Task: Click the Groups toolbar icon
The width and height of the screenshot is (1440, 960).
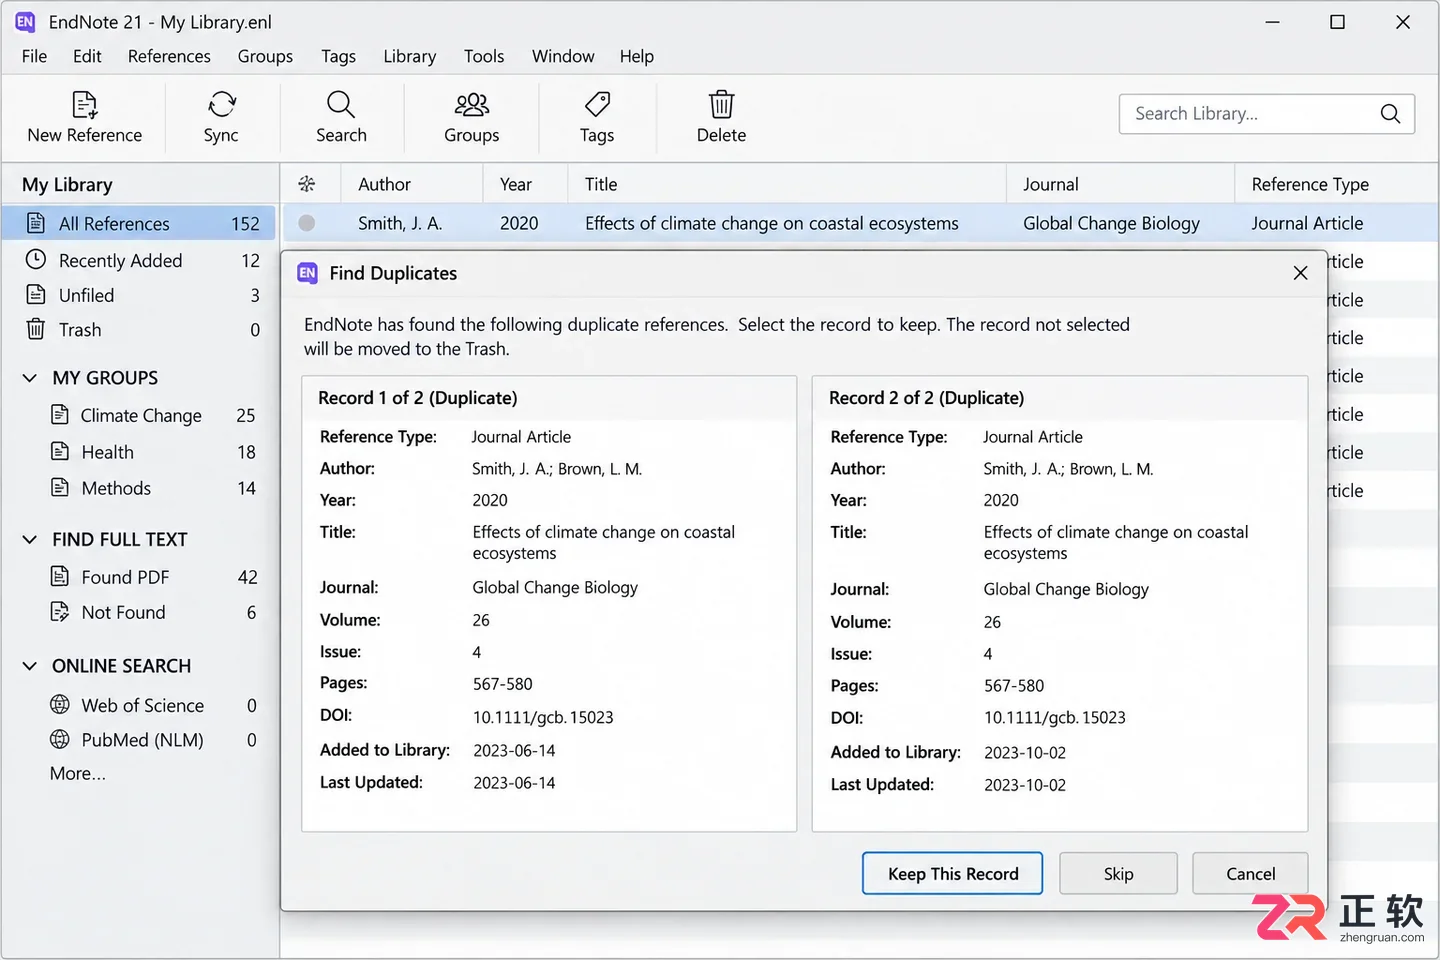Action: [471, 104]
